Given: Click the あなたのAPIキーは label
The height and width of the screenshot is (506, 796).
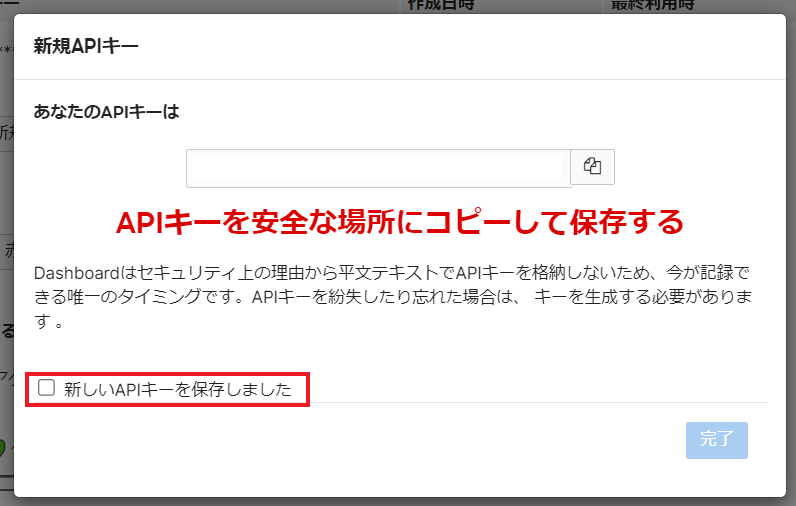Looking at the screenshot, I should coord(107,112).
